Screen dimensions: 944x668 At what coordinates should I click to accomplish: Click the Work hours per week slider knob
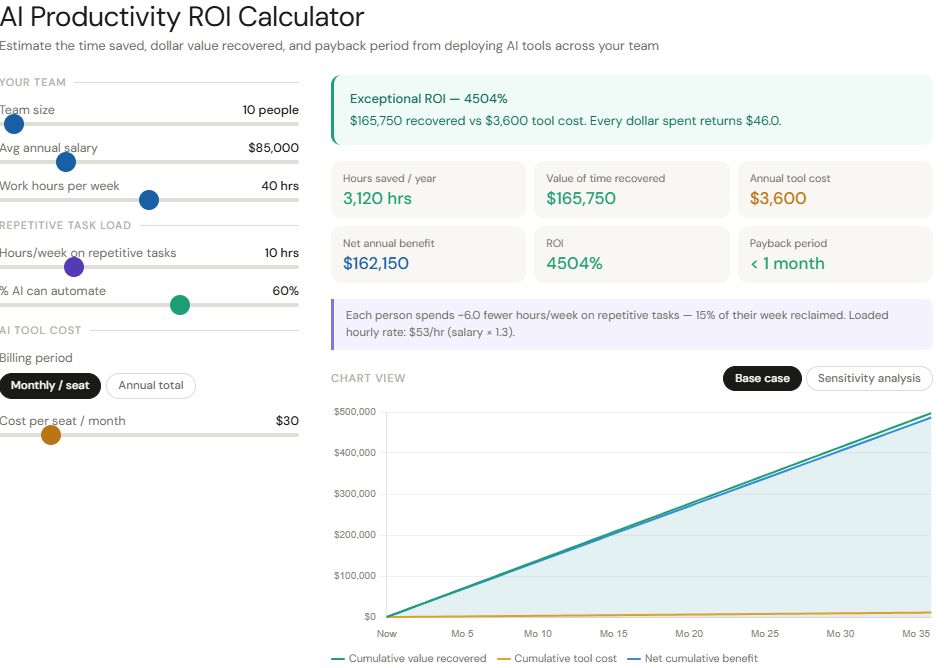pos(149,200)
